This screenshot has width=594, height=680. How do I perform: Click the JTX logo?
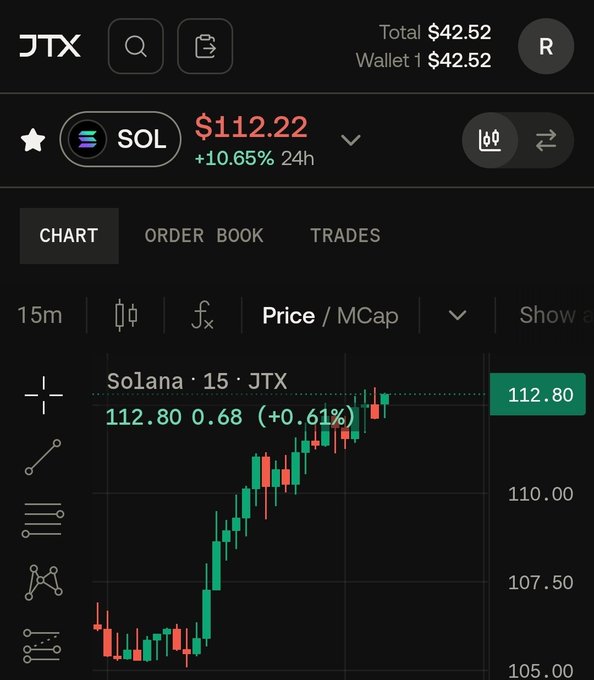point(50,46)
